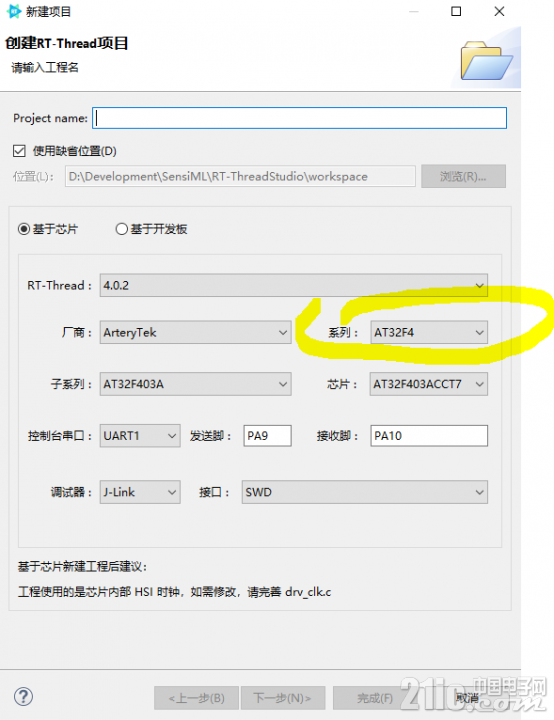Expand the 调试器 J-Link dropdown
The image size is (554, 720).
tap(140, 492)
